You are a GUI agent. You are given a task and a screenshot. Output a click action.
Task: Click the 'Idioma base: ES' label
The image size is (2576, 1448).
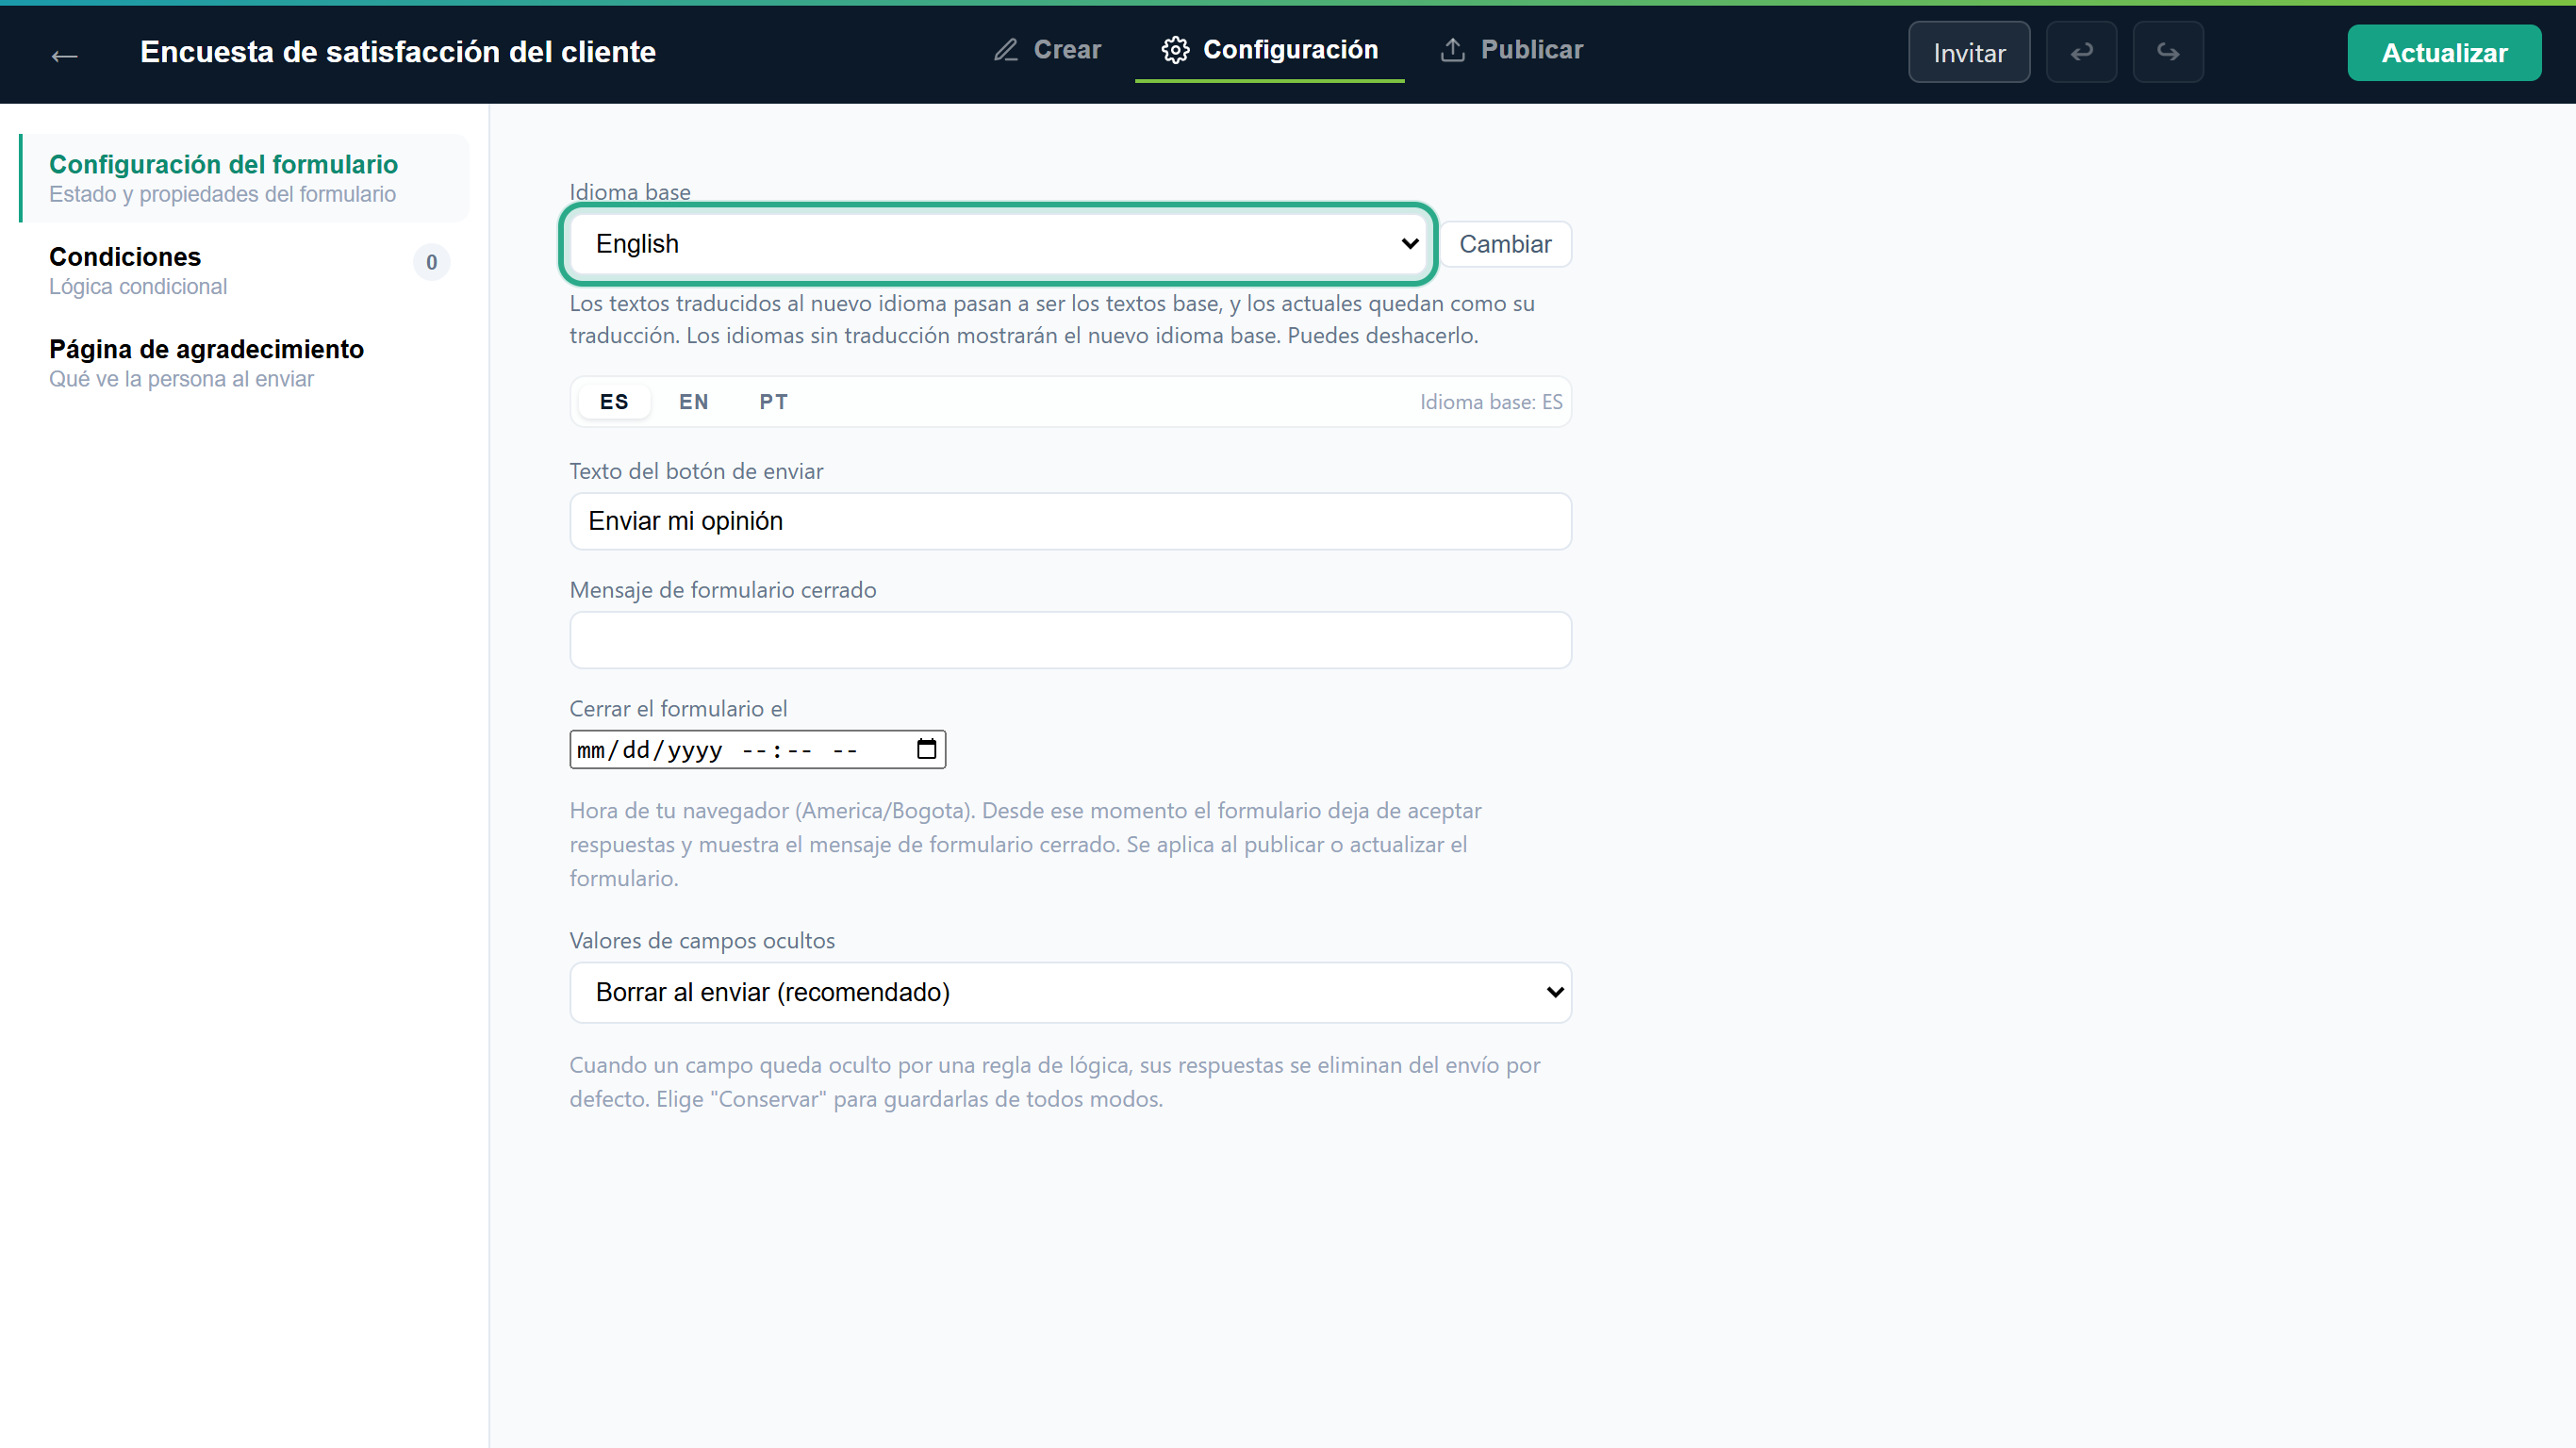(x=1490, y=402)
